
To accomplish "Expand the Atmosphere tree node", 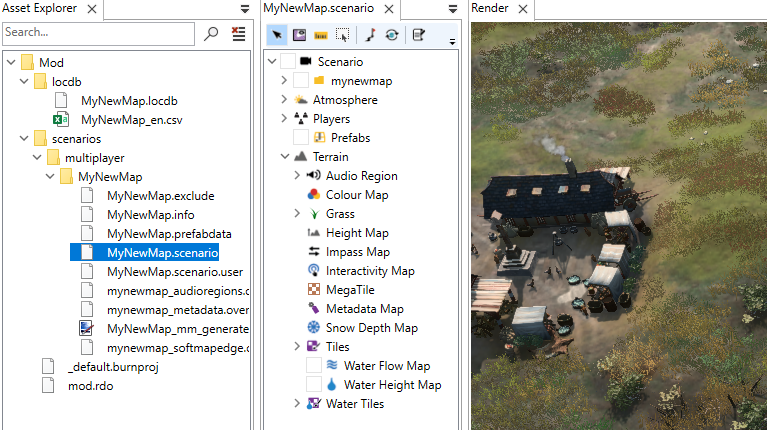I will [284, 99].
